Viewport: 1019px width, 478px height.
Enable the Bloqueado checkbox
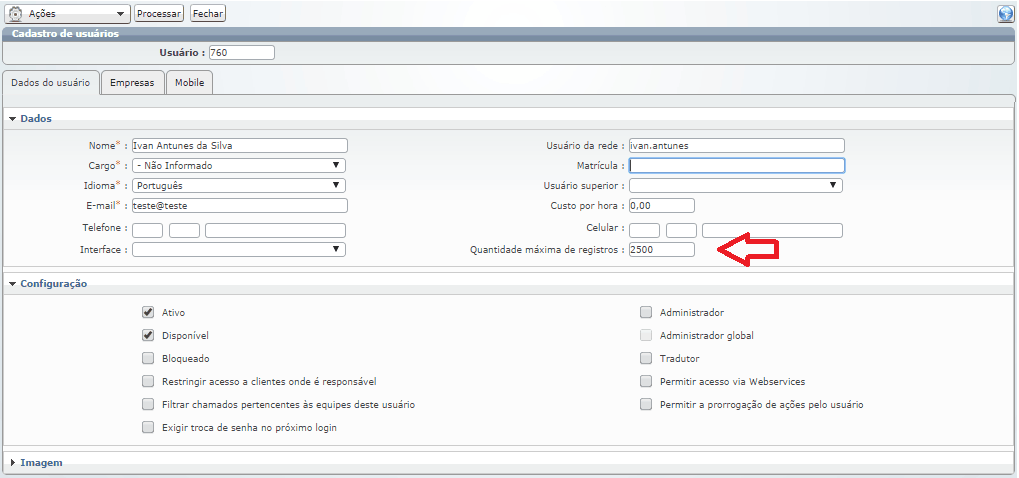tap(148, 359)
